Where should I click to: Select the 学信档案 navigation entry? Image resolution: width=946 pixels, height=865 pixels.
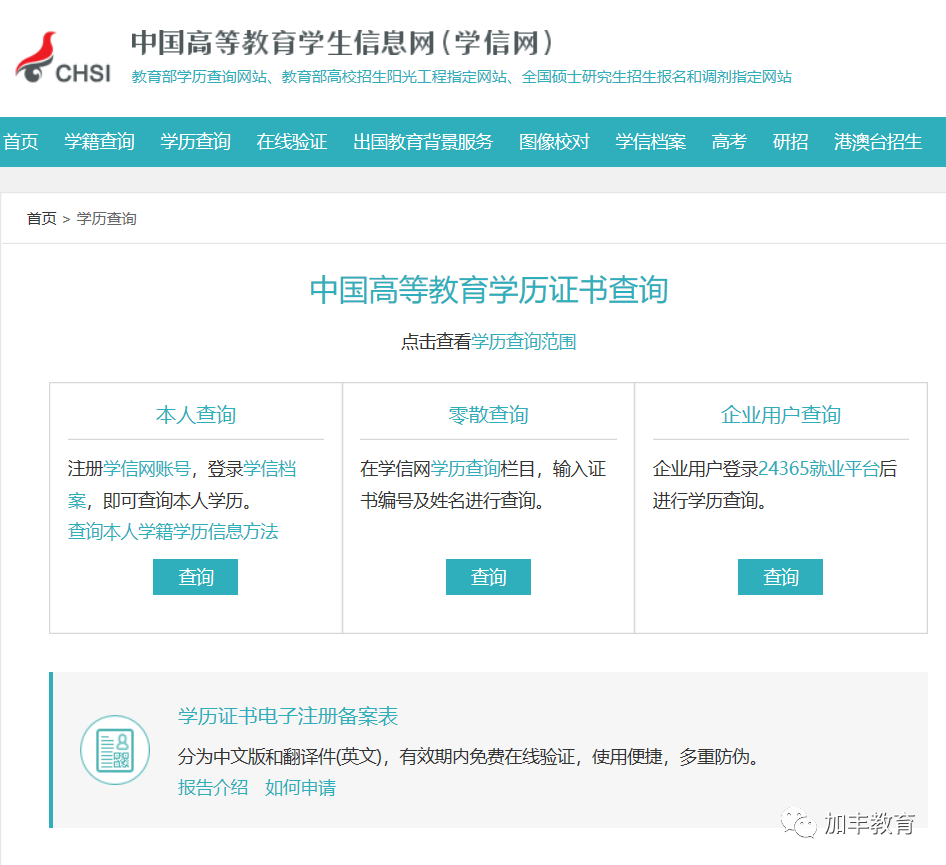[x=650, y=142]
